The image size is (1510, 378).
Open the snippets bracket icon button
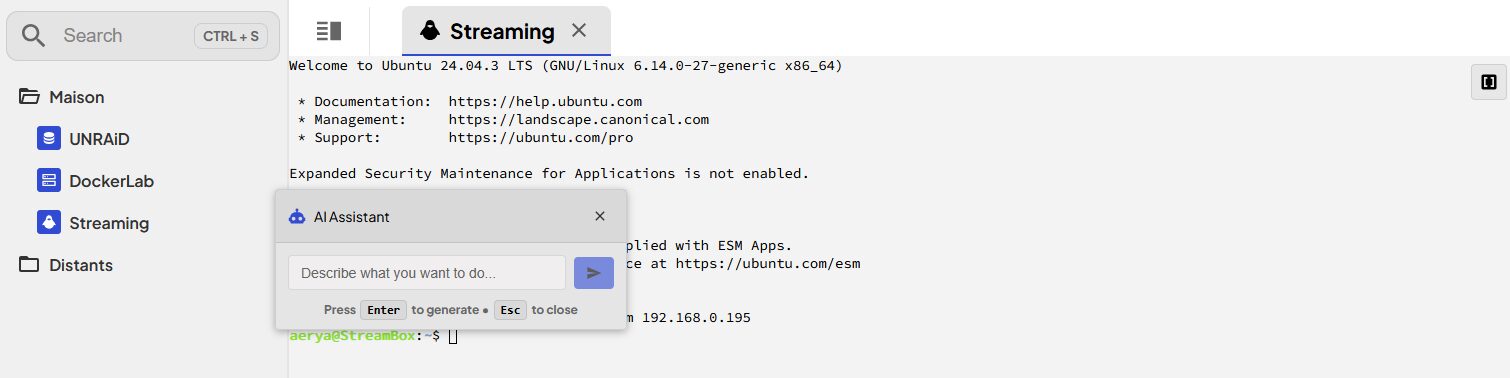point(1488,82)
